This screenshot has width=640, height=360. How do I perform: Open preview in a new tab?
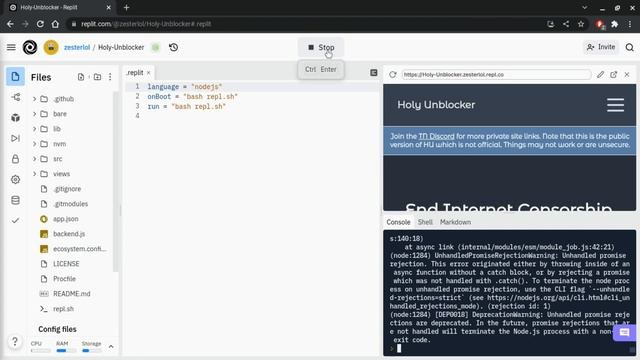[x=613, y=74]
